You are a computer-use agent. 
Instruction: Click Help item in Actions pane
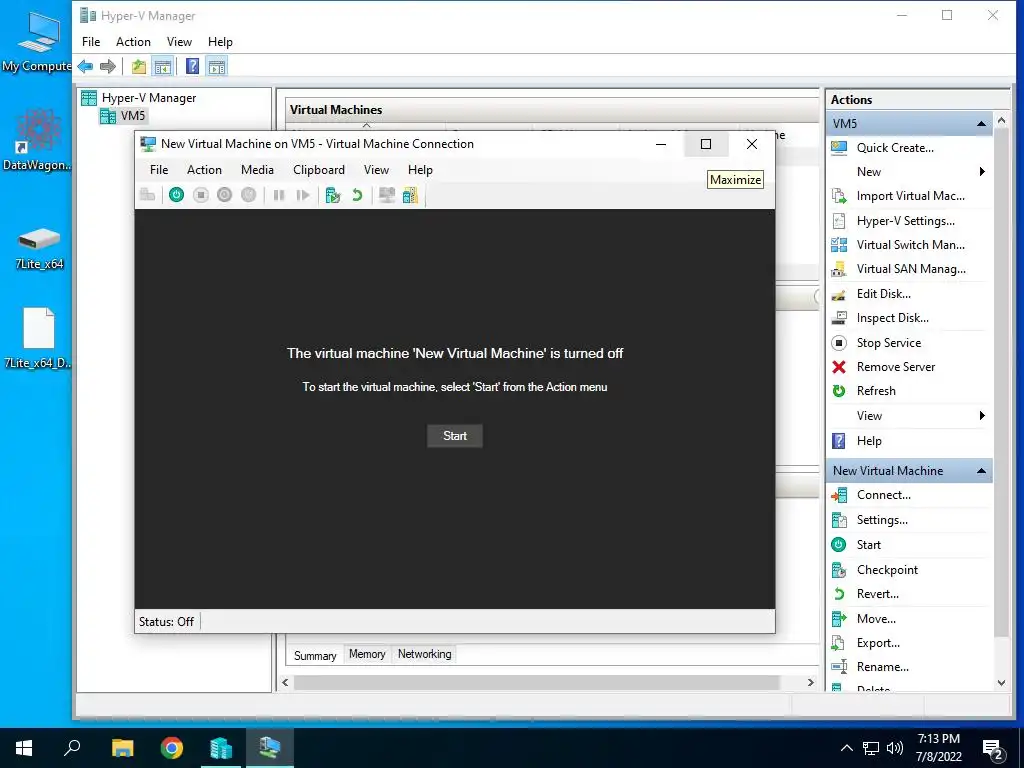tap(869, 441)
